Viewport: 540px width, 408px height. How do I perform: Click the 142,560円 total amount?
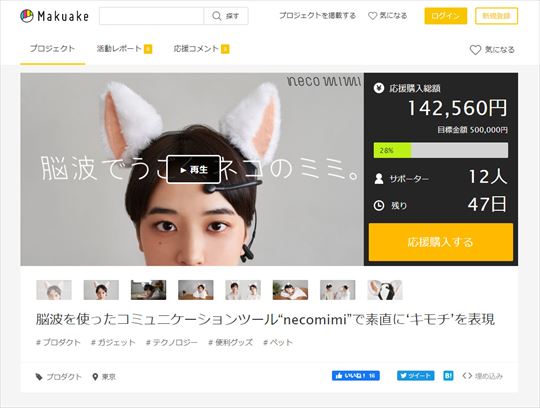click(x=458, y=108)
